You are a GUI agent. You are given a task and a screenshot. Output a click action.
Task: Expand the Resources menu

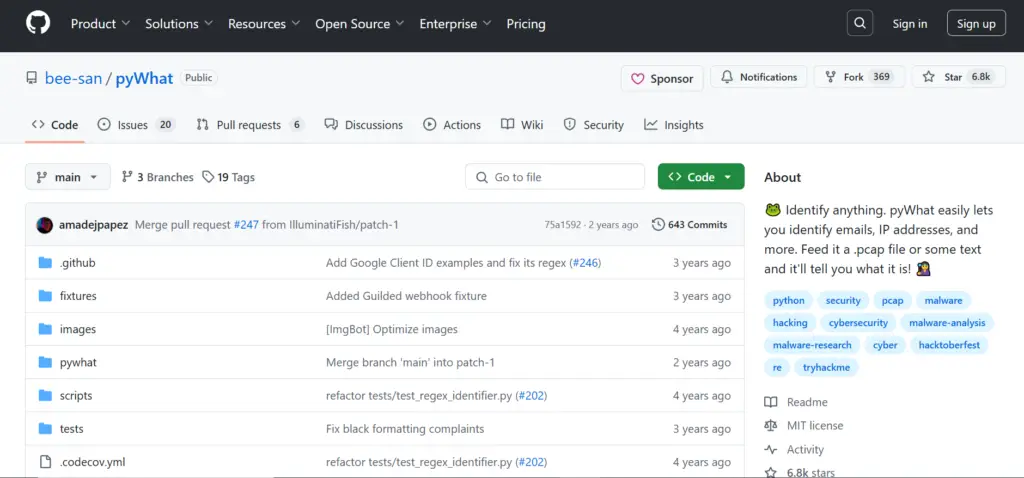click(264, 24)
